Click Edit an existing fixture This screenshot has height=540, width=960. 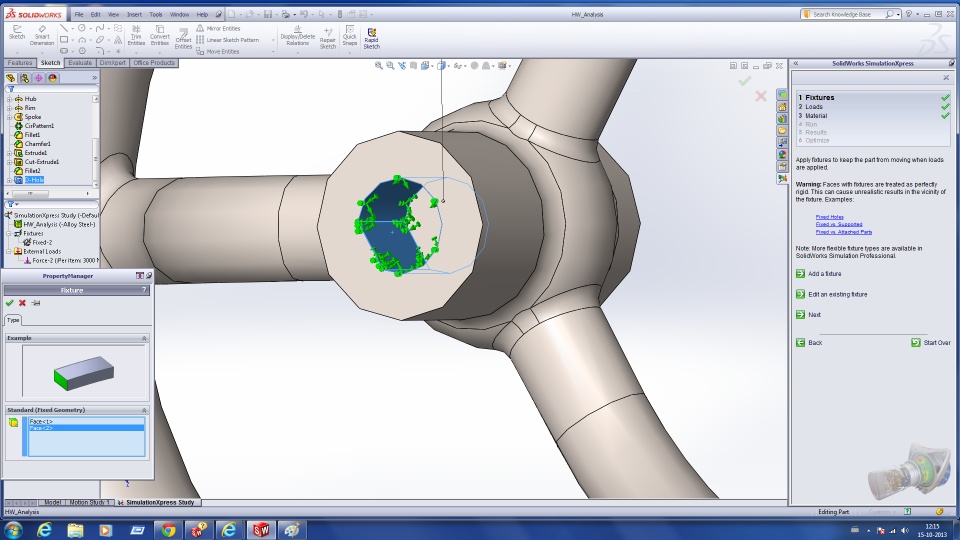click(x=831, y=294)
